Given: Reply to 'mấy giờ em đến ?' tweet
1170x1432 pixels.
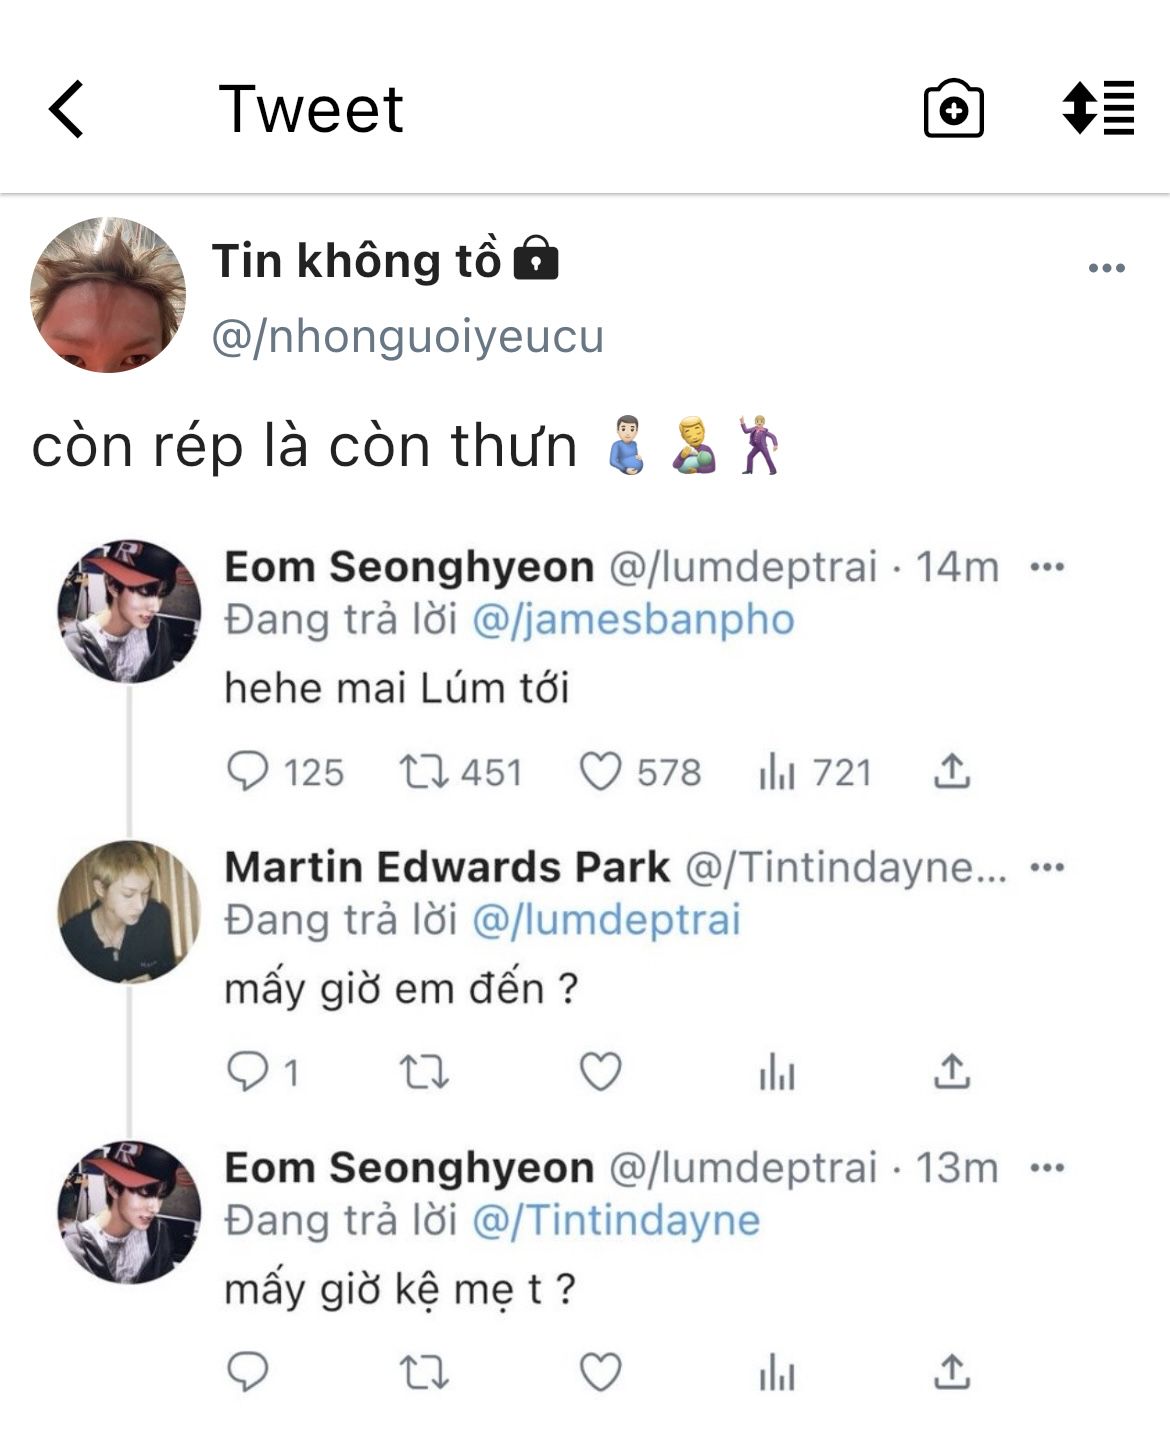Looking at the screenshot, I should pos(247,1072).
